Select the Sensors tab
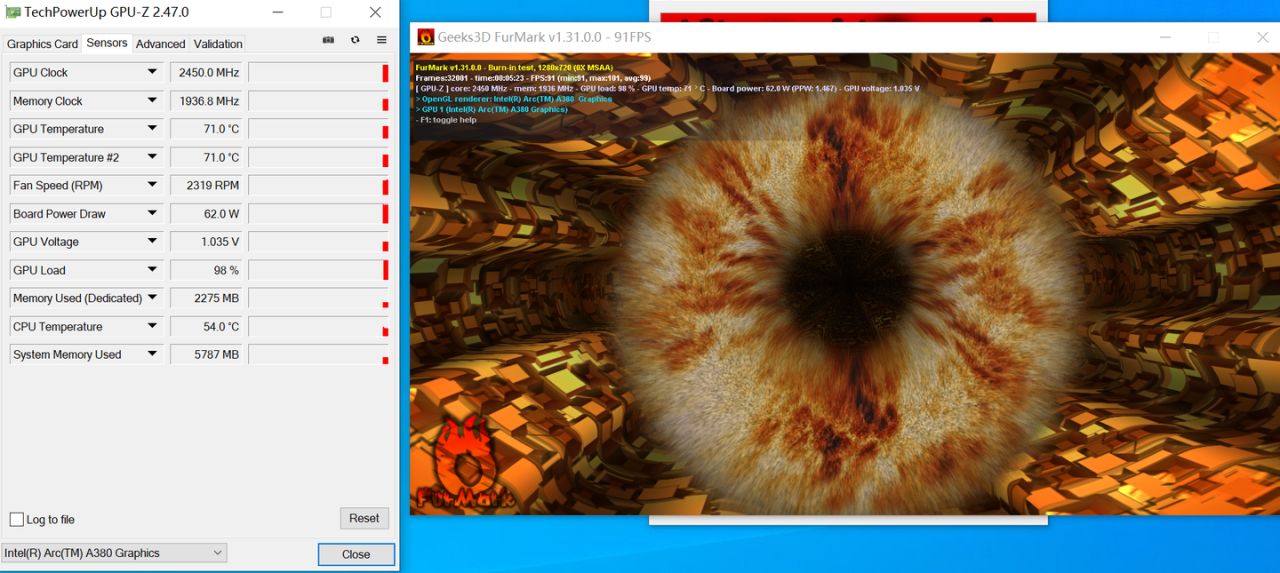 pyautogui.click(x=107, y=43)
